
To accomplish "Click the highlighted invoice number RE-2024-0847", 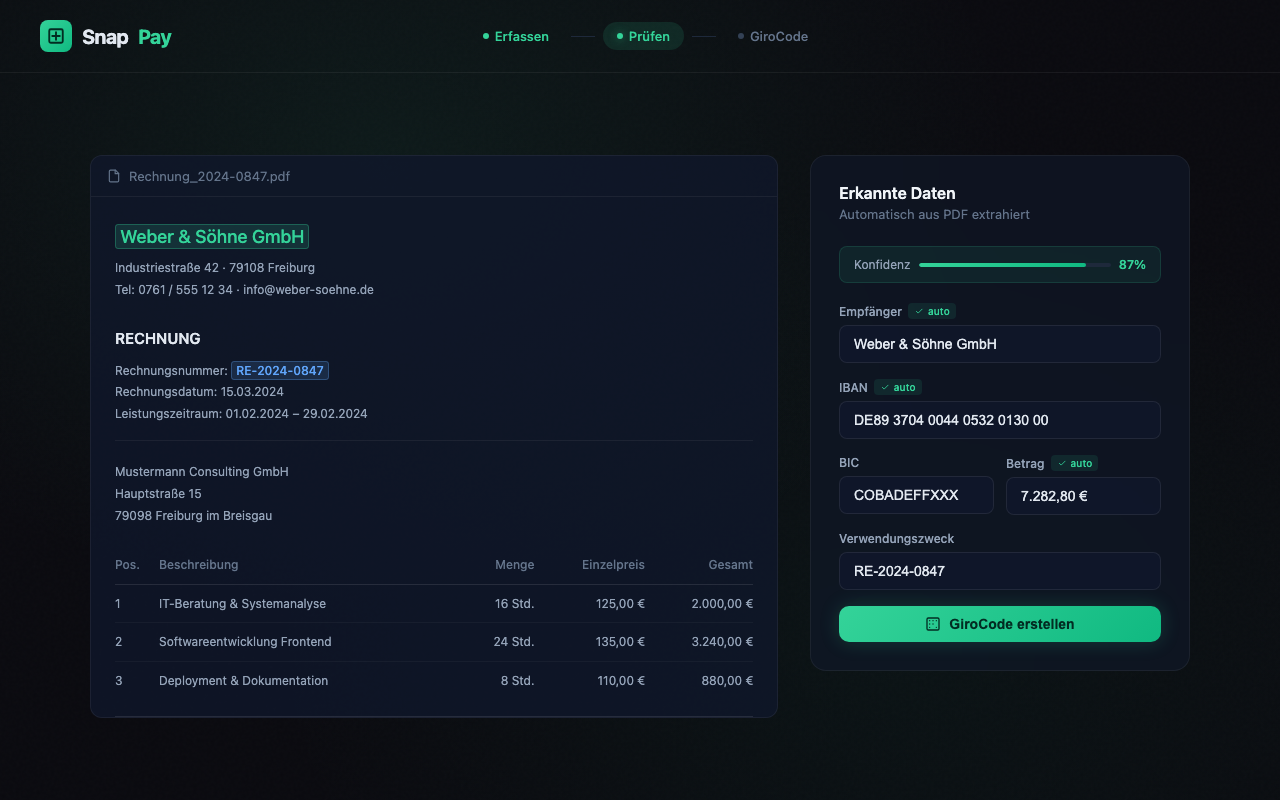I will tap(280, 371).
